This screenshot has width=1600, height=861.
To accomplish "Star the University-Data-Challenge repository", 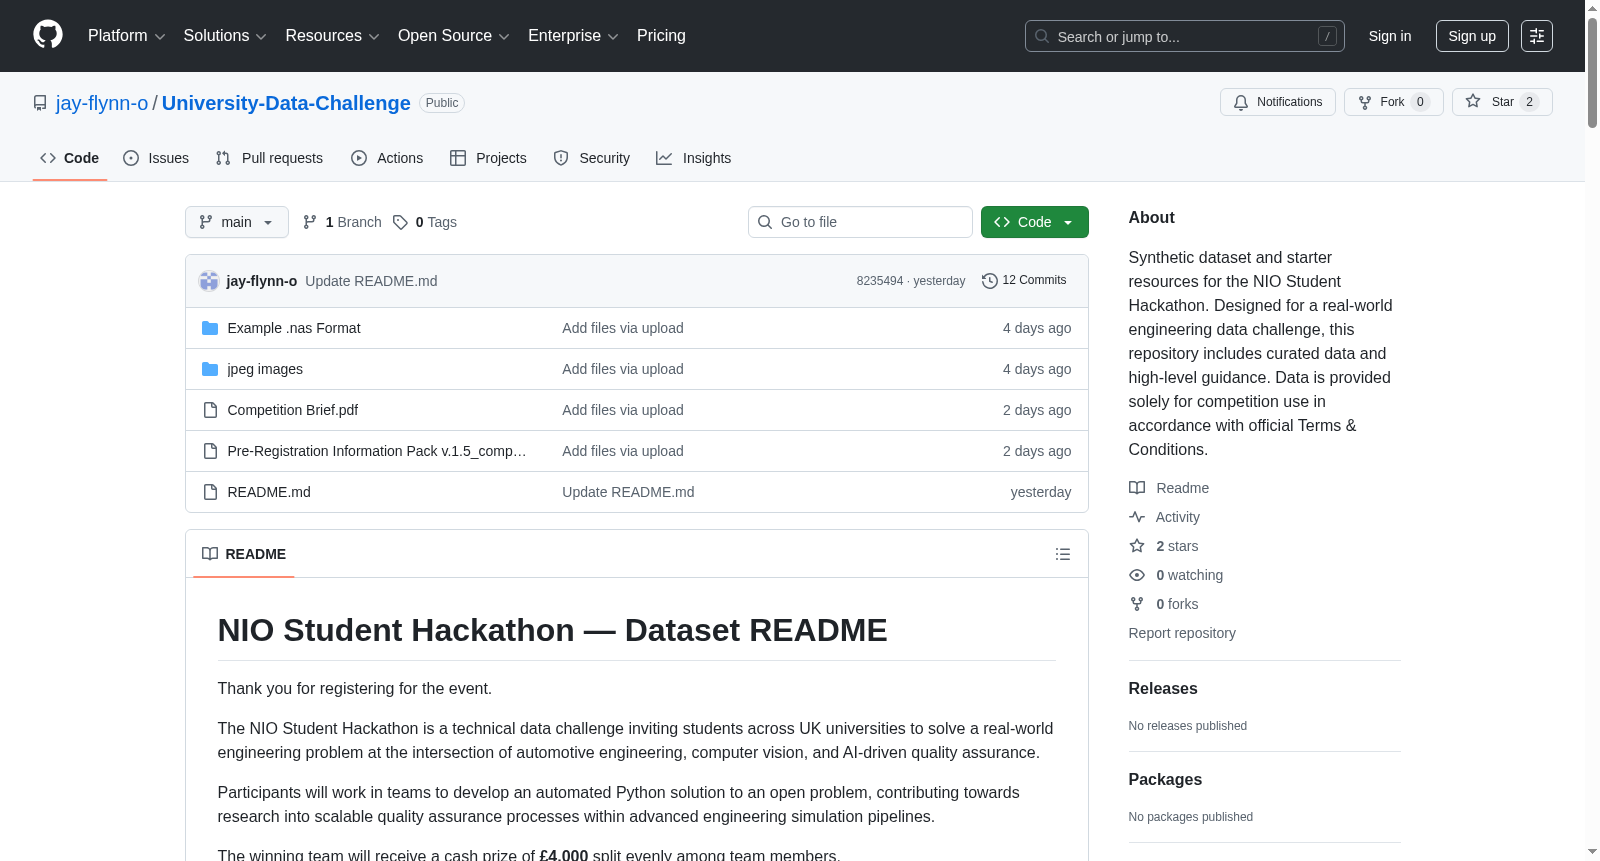I will (1502, 102).
